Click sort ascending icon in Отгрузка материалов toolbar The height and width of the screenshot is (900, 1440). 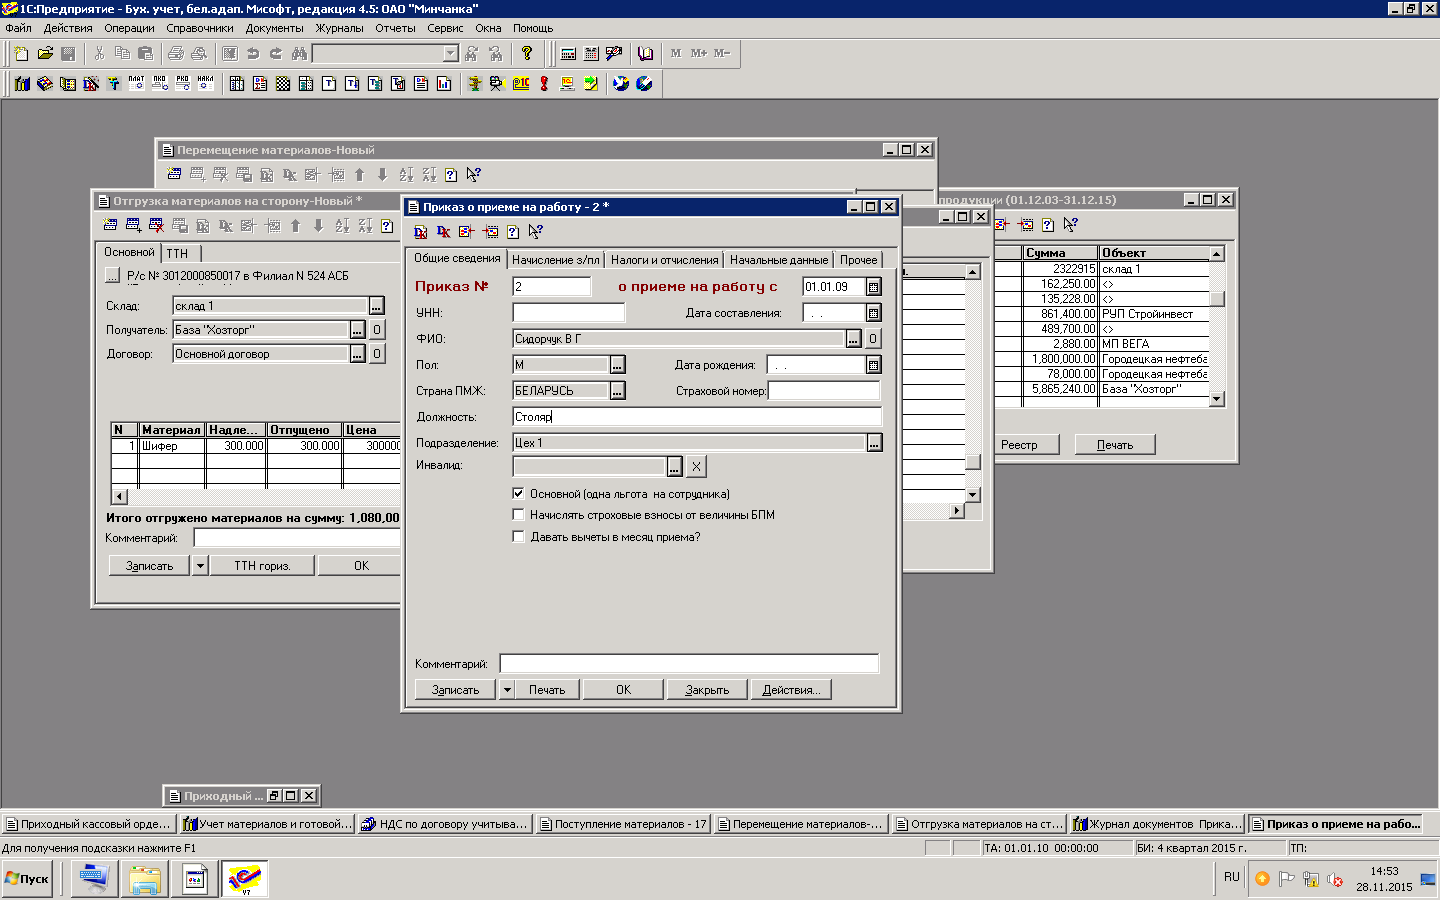pyautogui.click(x=342, y=226)
